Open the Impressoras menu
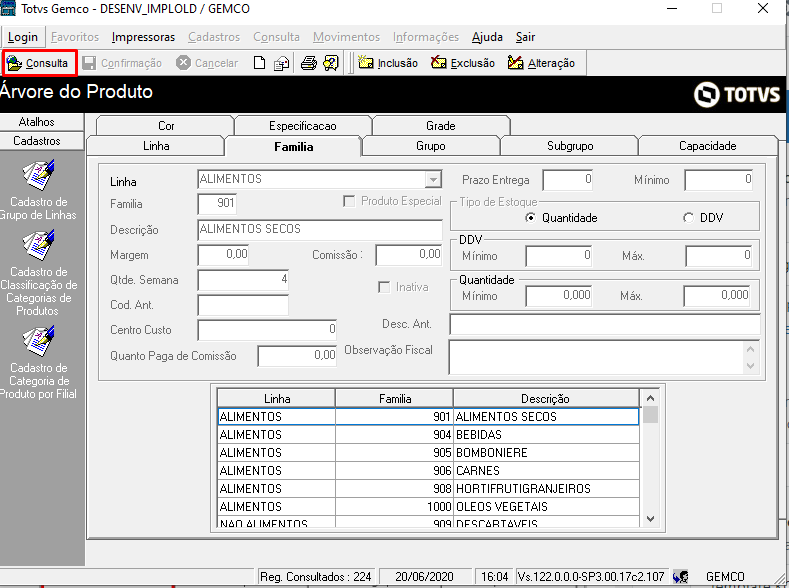Image resolution: width=789 pixels, height=588 pixels. [143, 37]
